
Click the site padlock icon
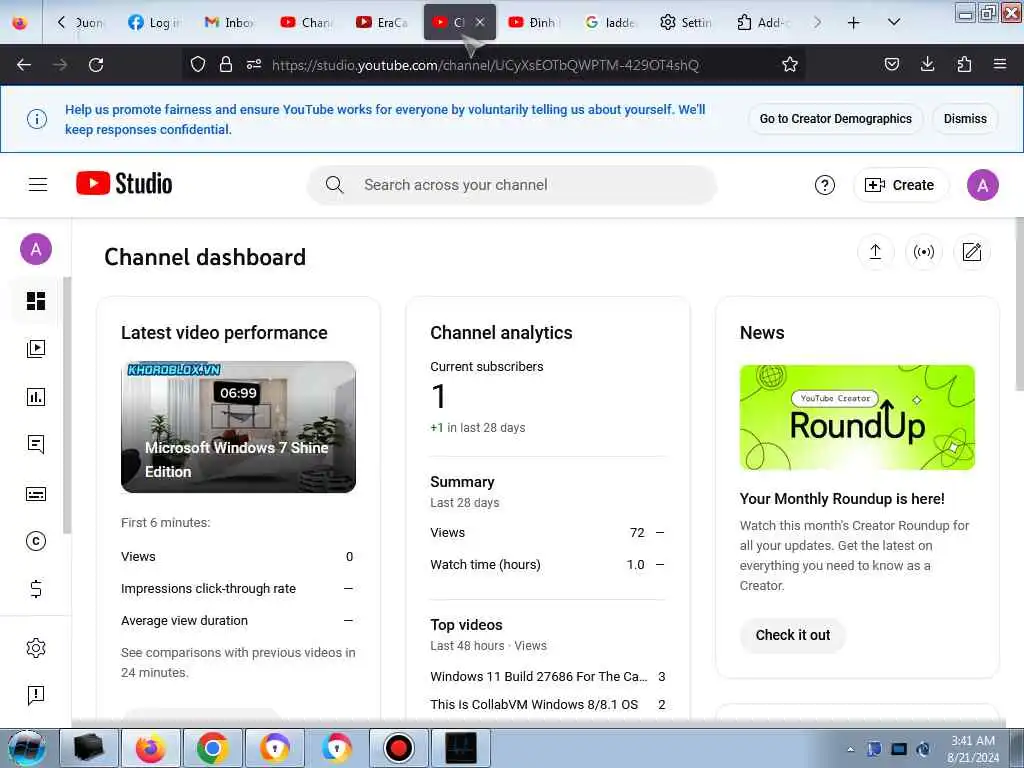pos(226,64)
